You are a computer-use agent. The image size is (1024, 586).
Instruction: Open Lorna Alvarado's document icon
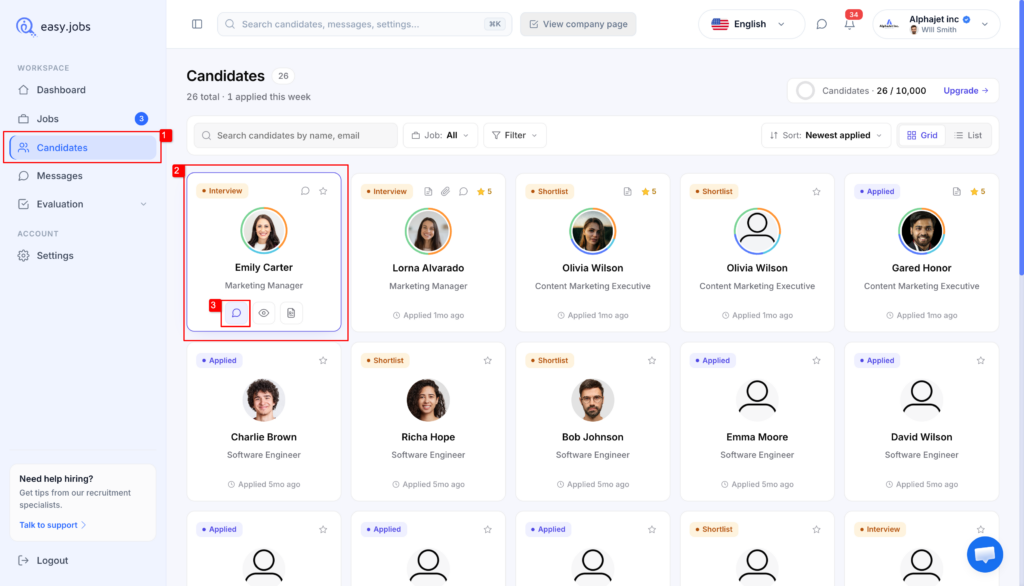click(x=428, y=191)
